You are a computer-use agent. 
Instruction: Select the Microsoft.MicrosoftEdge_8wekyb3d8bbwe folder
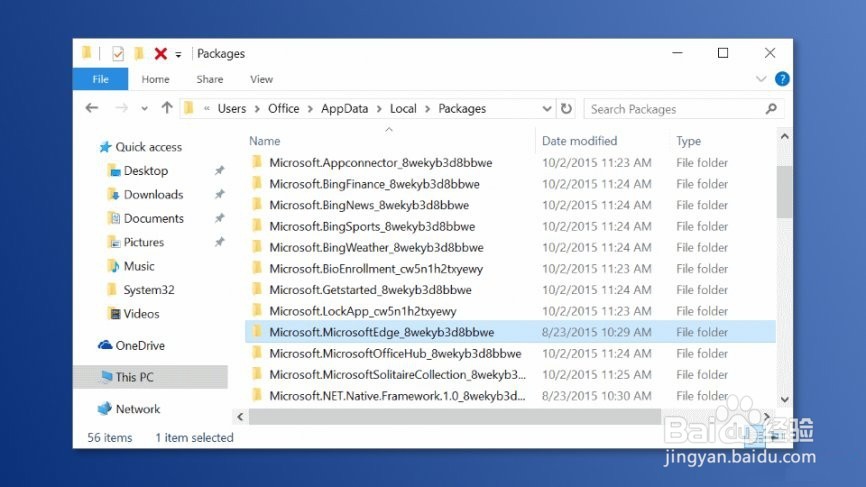(510, 332)
